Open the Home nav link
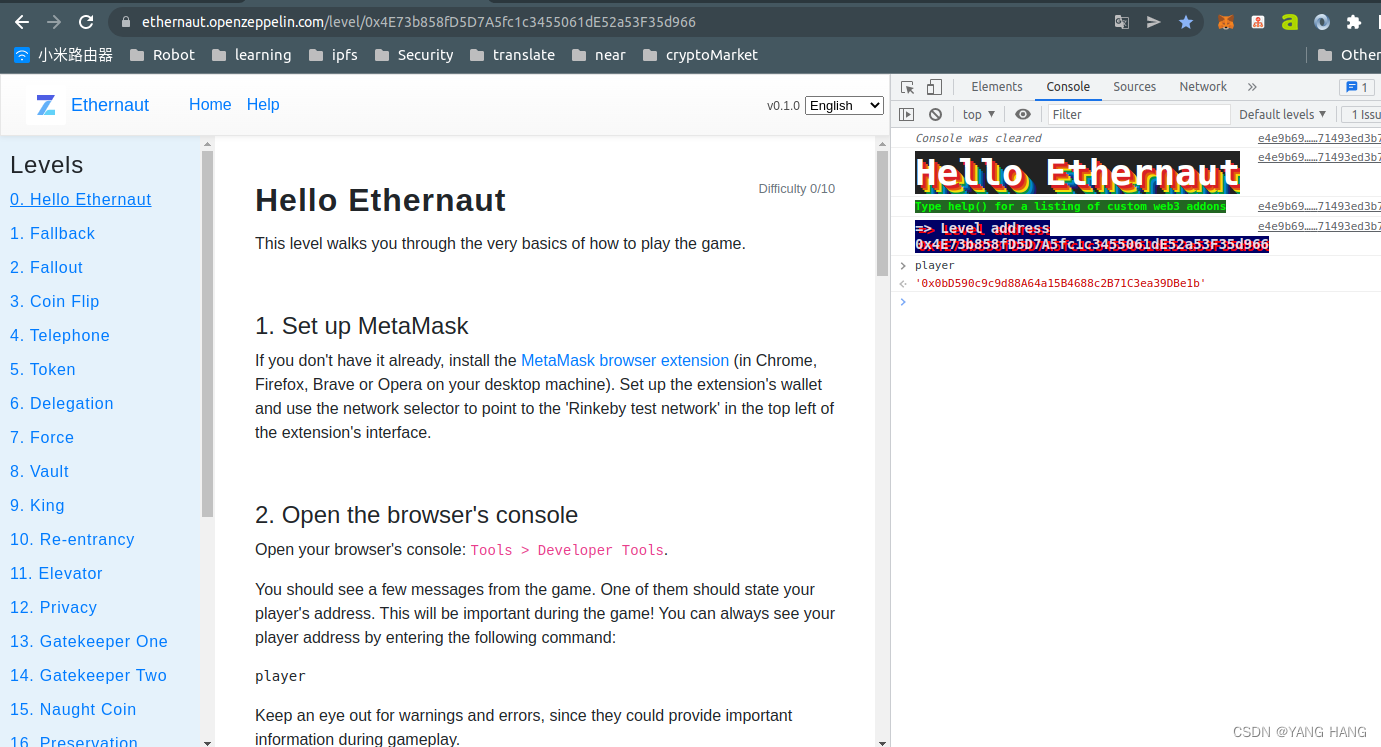The width and height of the screenshot is (1381, 747). 210,105
